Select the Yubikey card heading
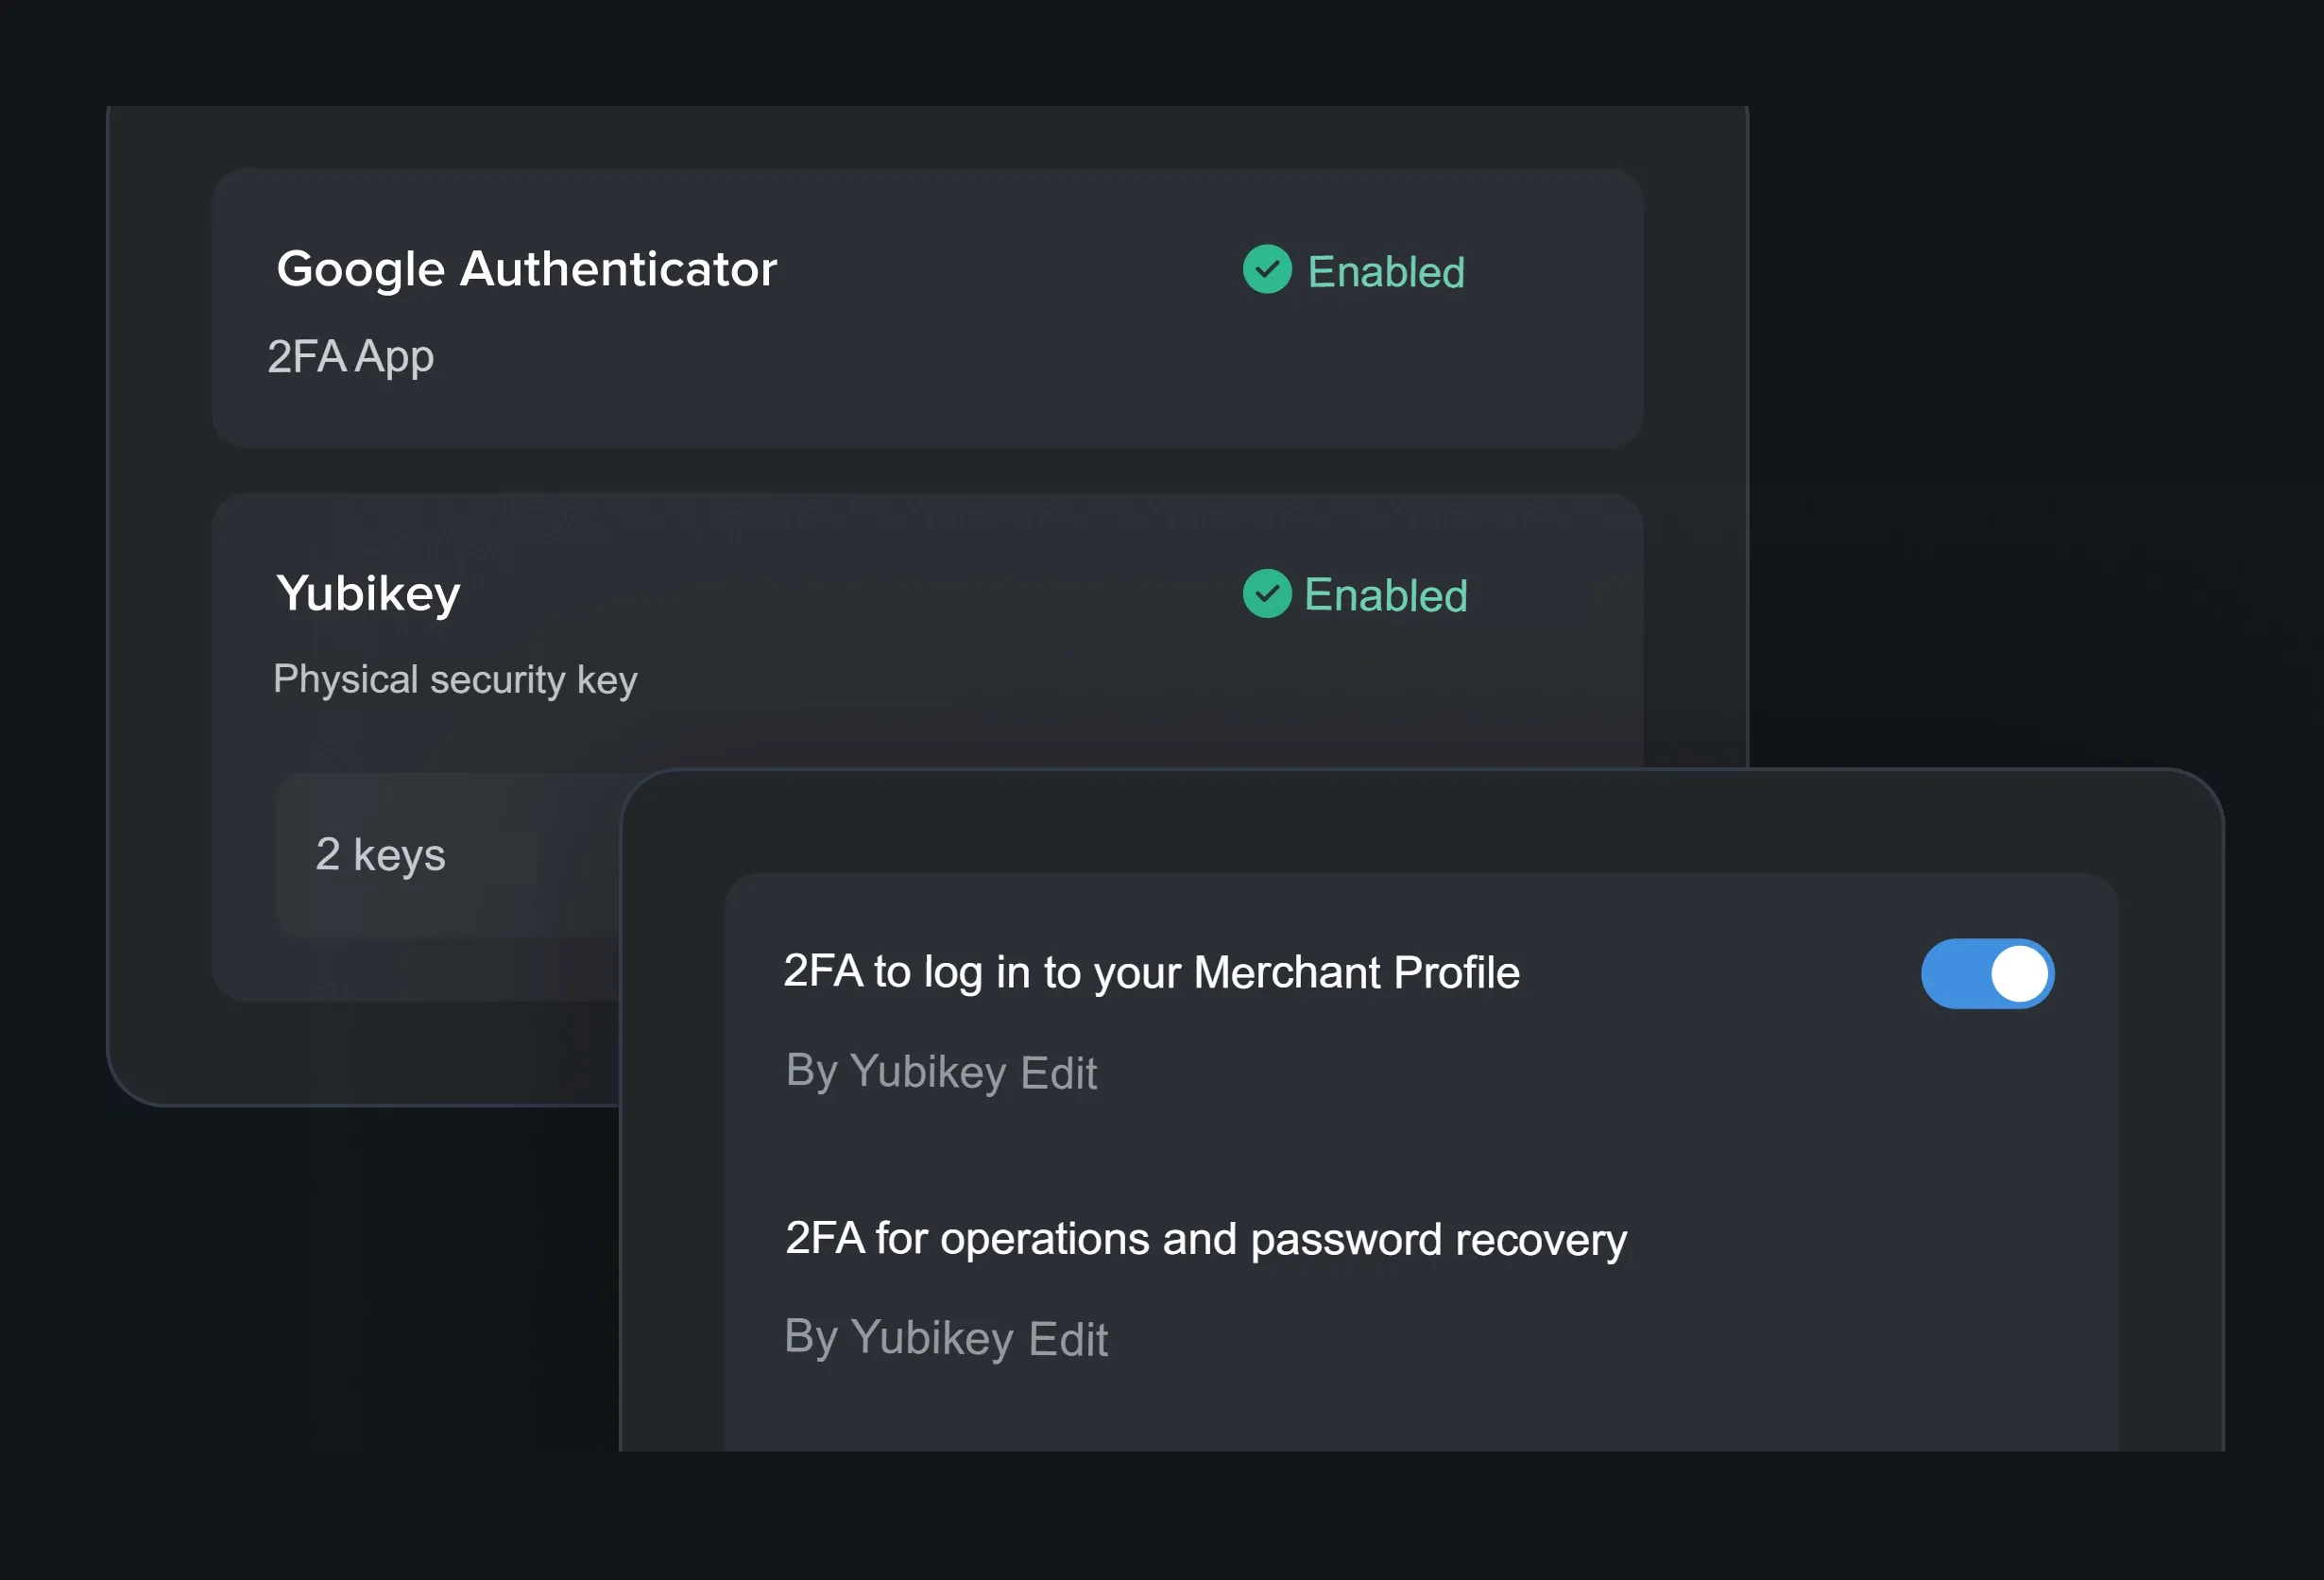Viewport: 2324px width, 1580px height. point(368,594)
